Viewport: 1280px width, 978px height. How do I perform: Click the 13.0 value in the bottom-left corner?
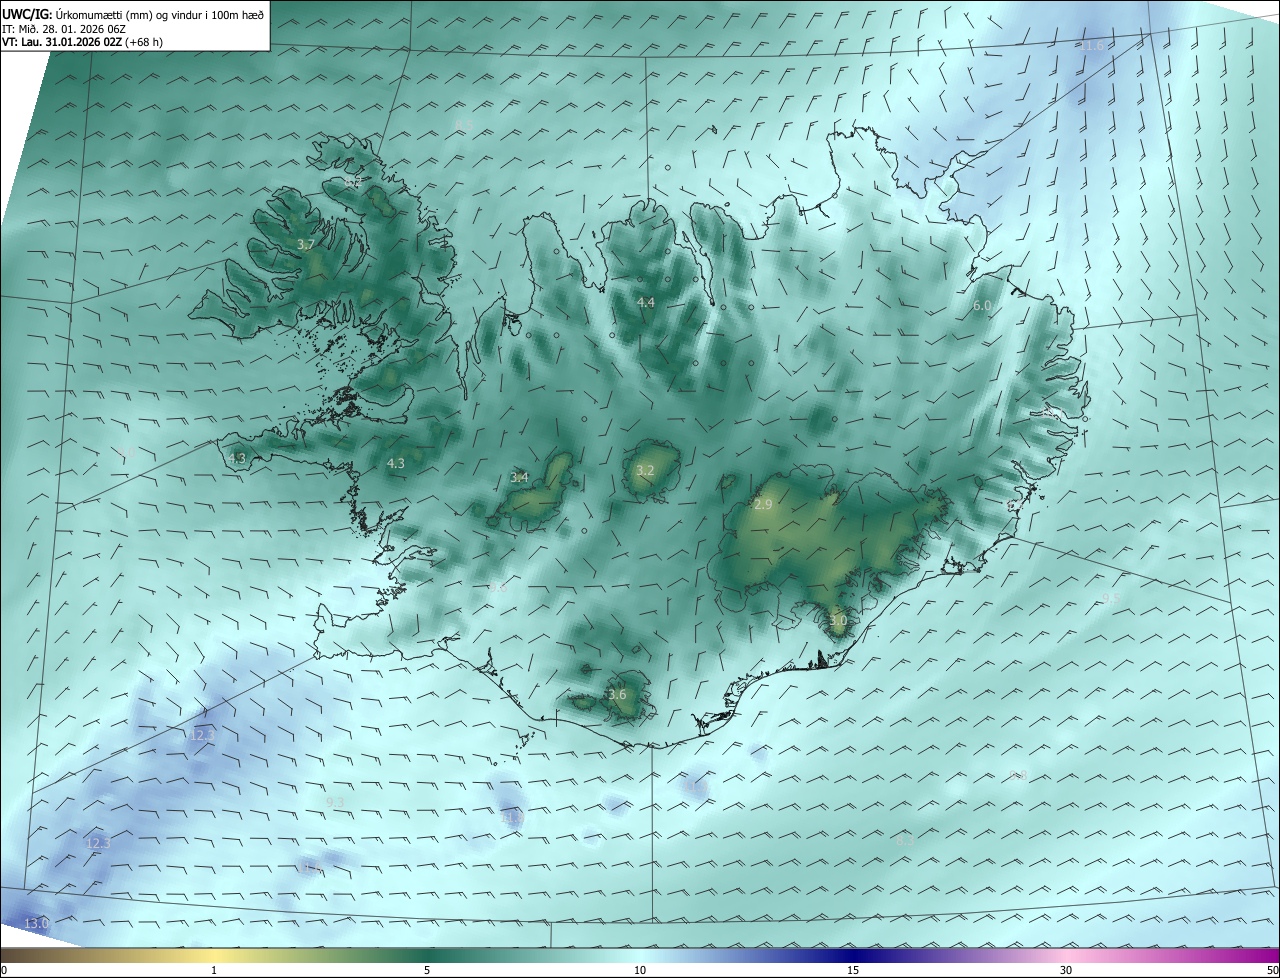[36, 924]
